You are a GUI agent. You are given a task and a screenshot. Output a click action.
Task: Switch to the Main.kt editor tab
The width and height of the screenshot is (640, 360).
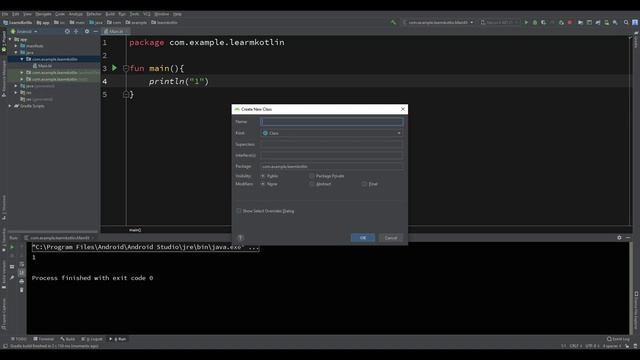point(116,31)
